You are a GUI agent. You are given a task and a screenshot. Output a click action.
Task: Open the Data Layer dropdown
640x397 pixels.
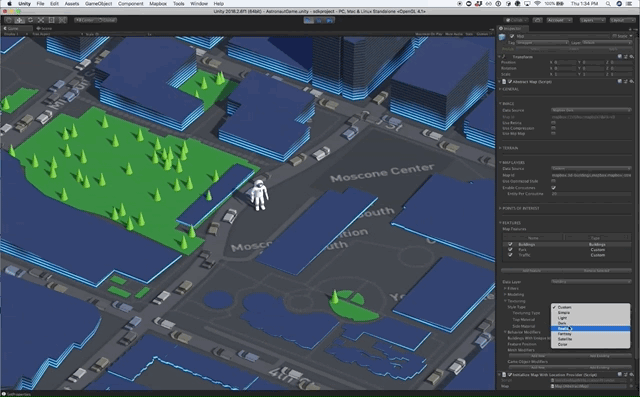pyautogui.click(x=591, y=282)
